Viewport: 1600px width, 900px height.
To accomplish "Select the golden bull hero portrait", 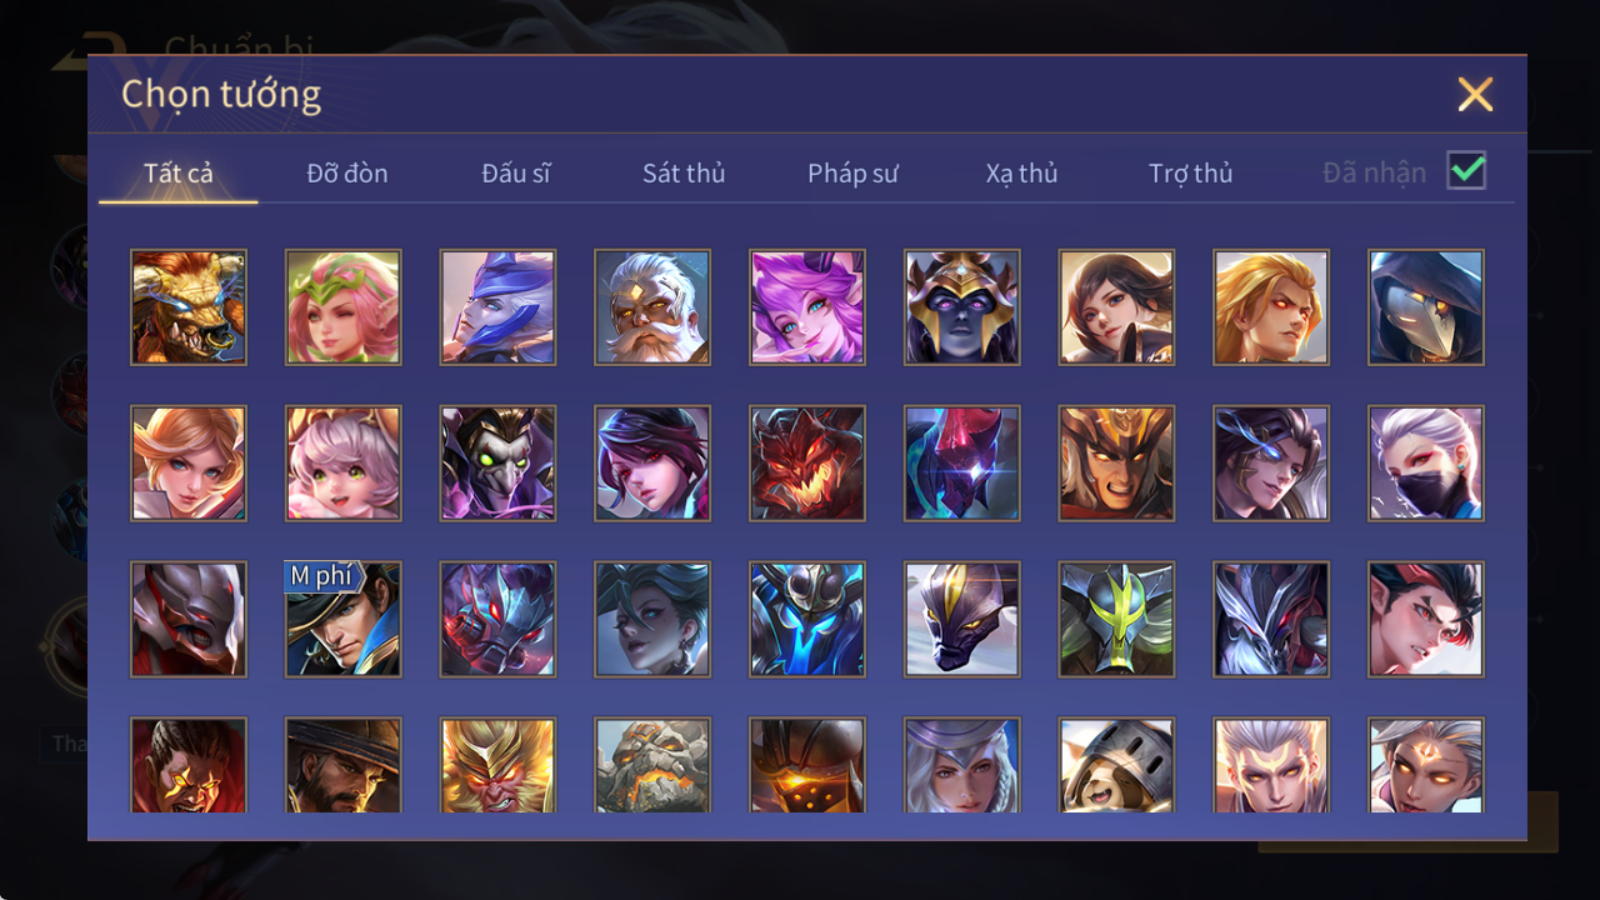I will (188, 307).
